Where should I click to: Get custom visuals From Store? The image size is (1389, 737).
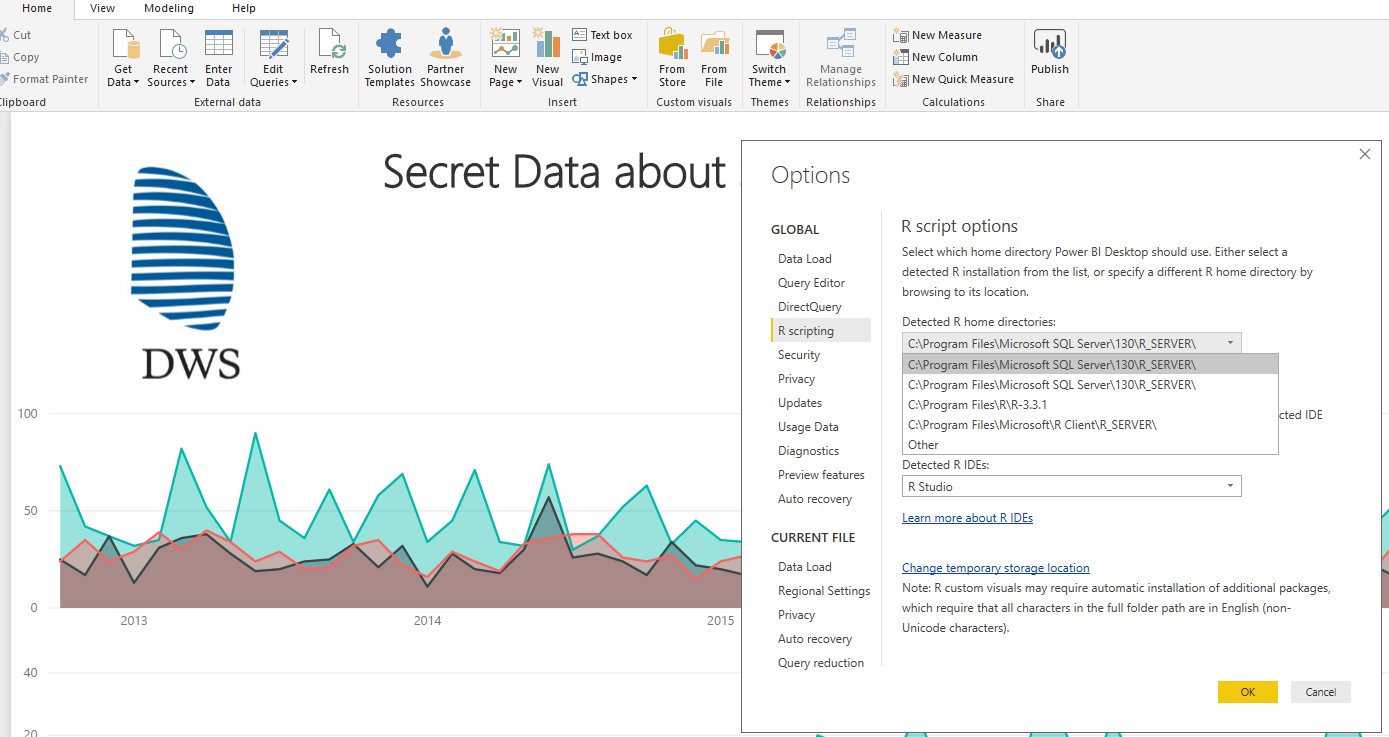[x=672, y=58]
